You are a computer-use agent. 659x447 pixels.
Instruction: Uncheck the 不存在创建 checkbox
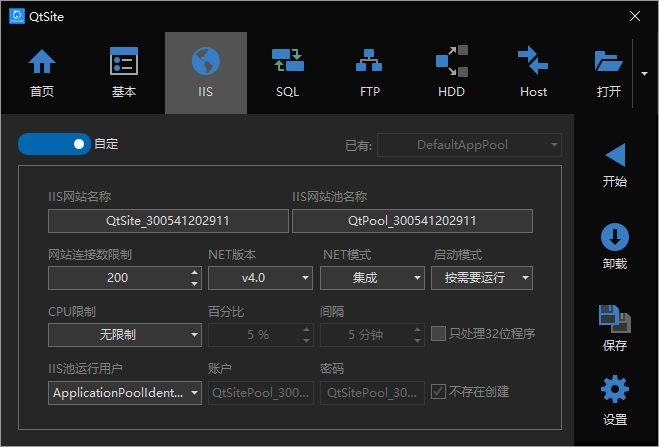click(x=438, y=392)
